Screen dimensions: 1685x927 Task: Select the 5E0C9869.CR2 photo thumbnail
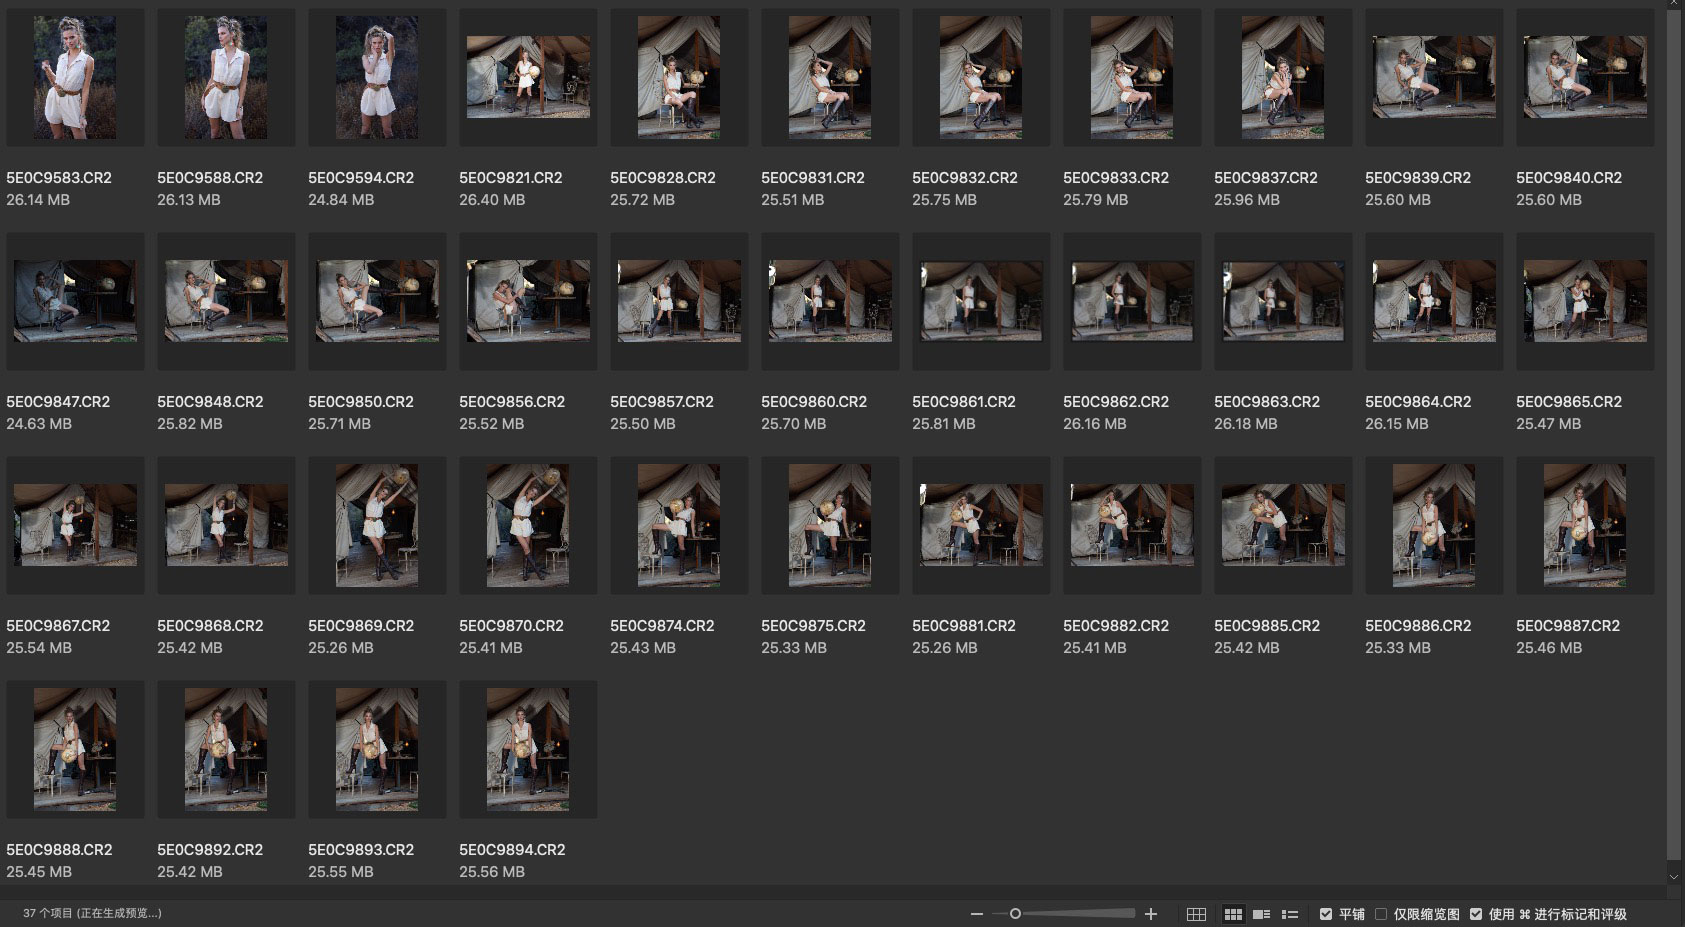[x=377, y=525]
